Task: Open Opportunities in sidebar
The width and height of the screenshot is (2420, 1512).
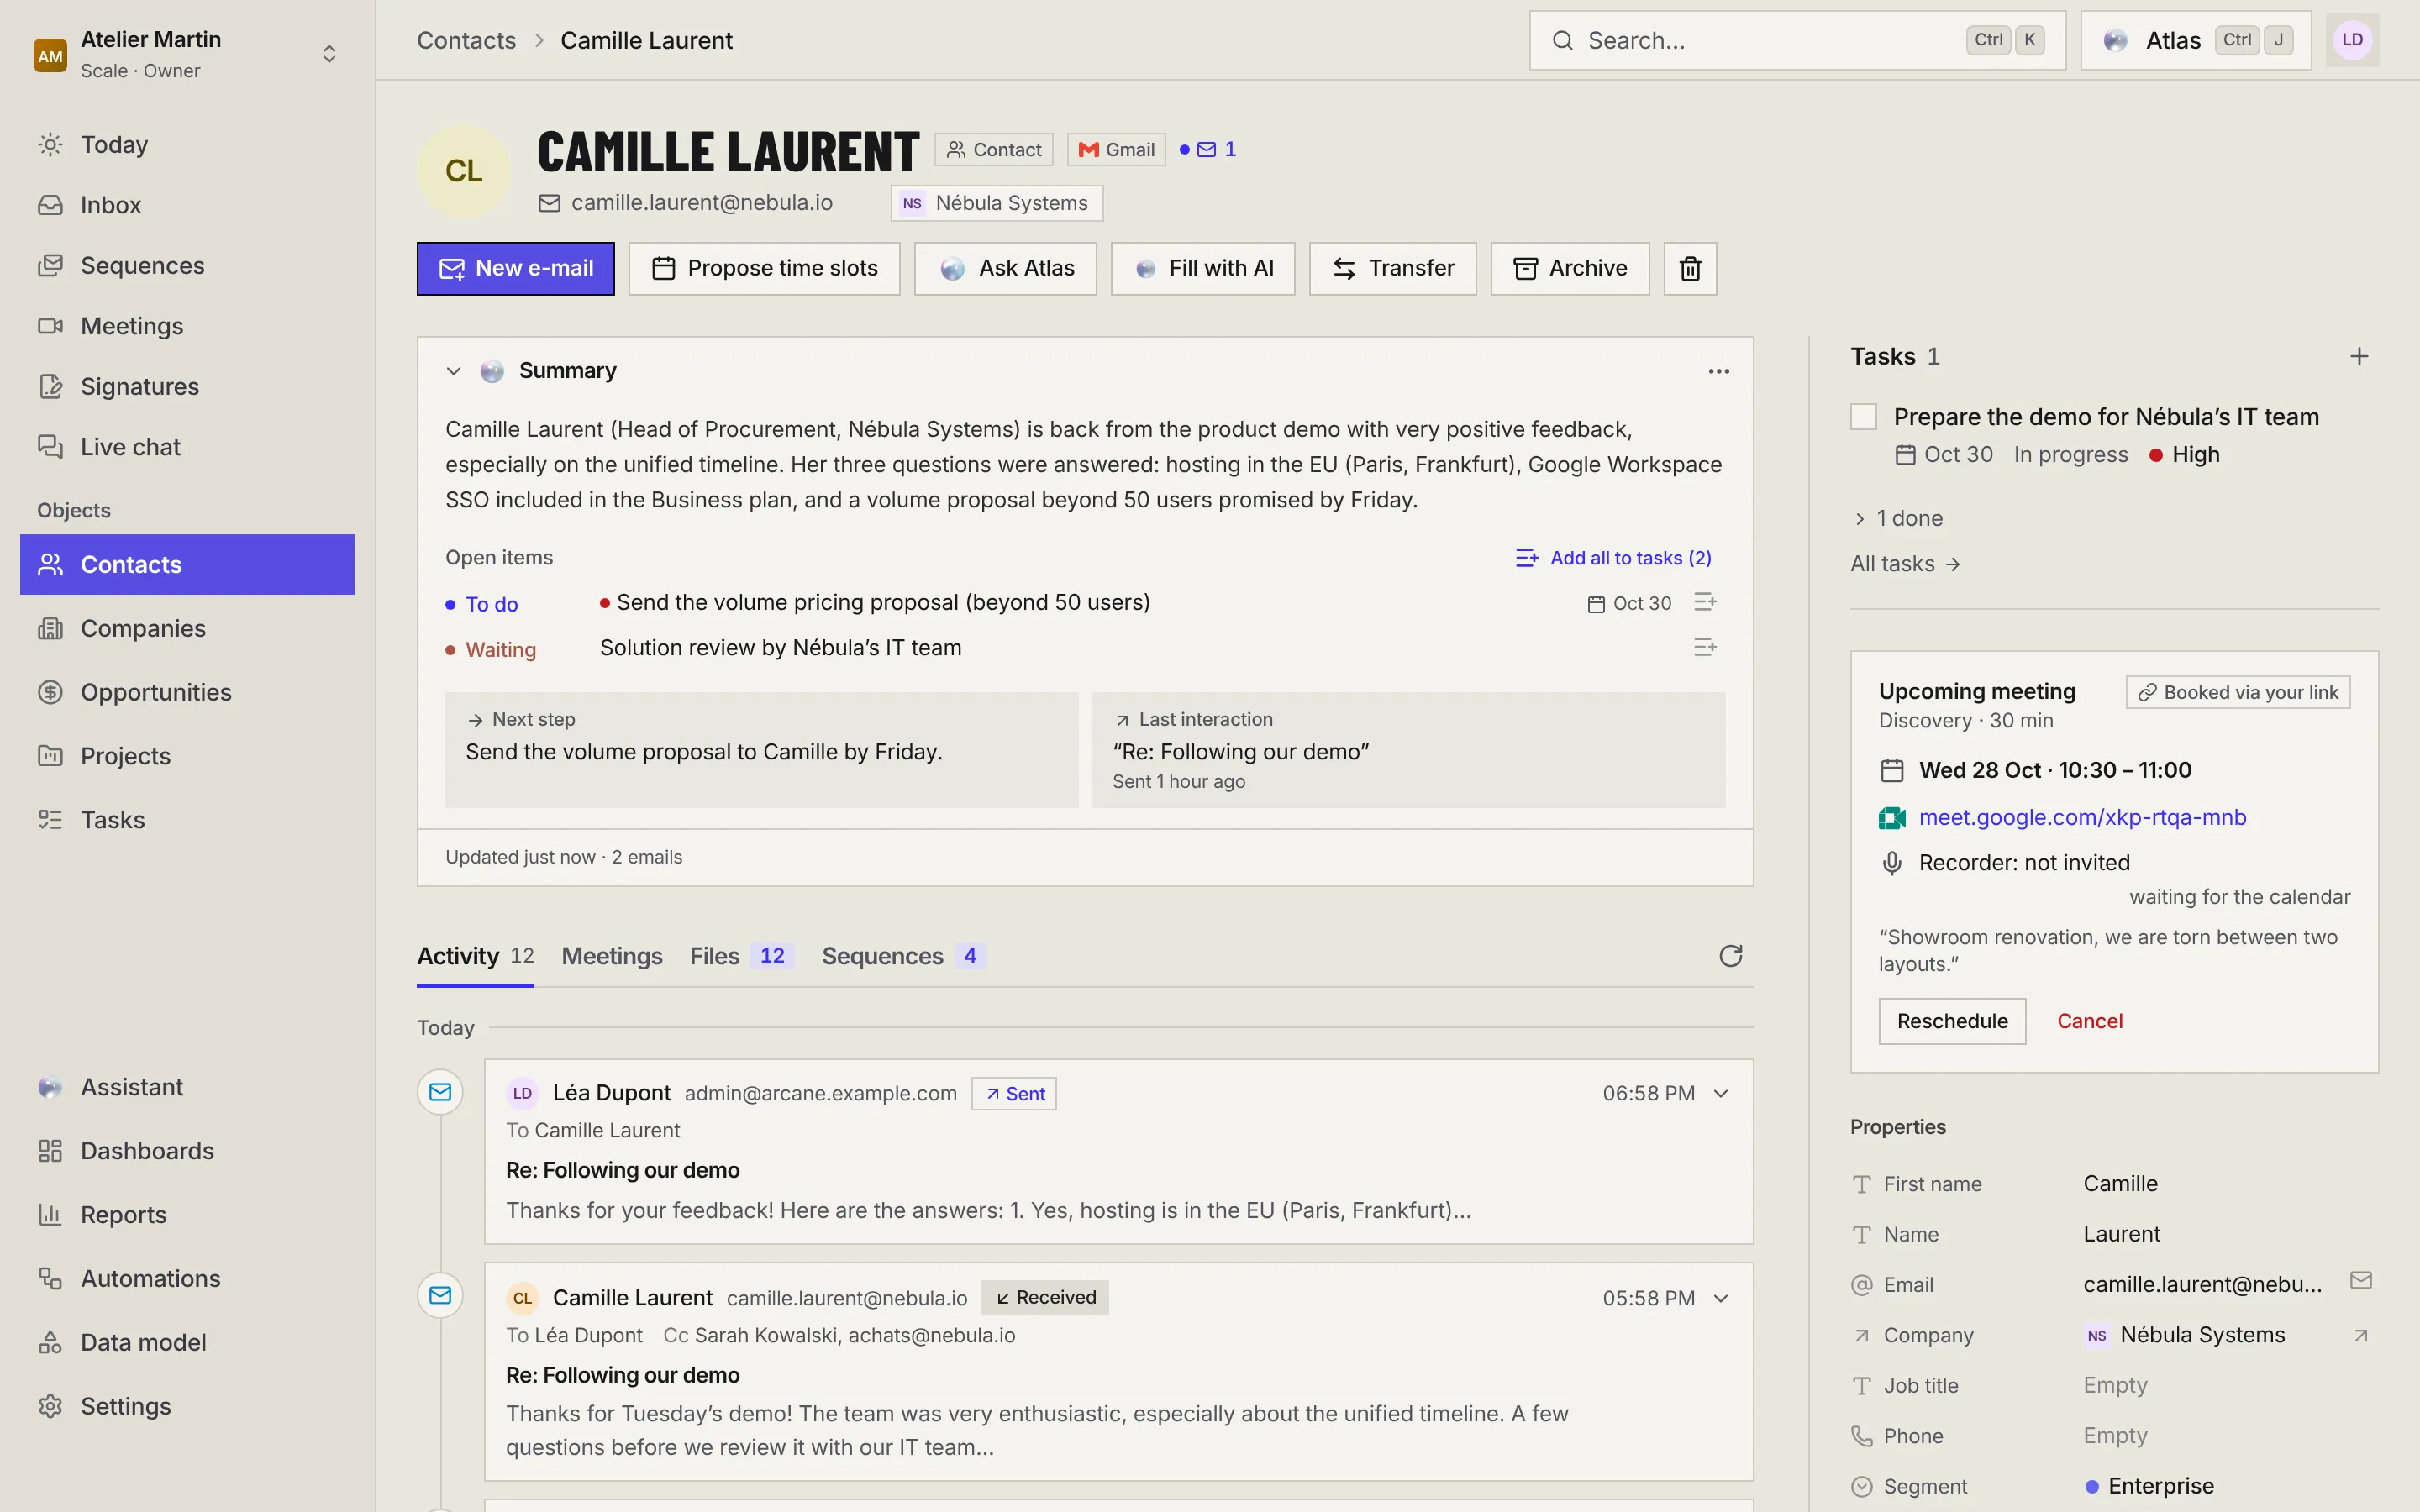Action: 187,692
